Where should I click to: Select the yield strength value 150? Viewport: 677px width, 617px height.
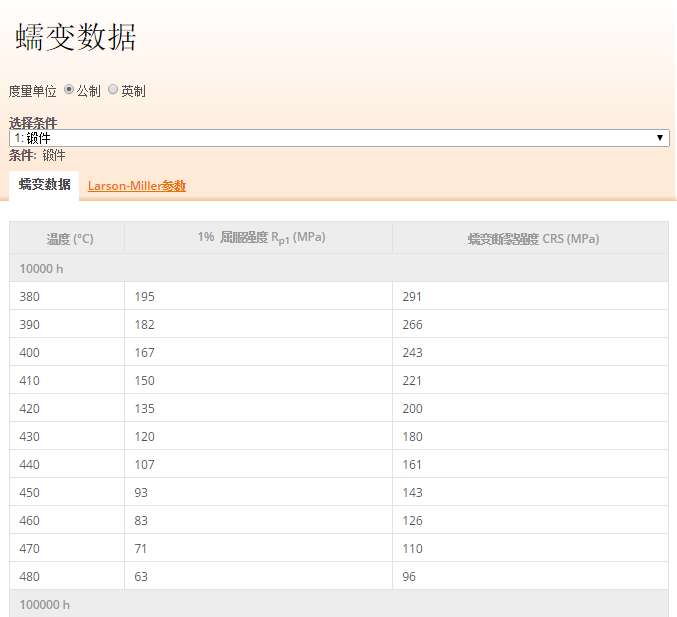click(145, 380)
